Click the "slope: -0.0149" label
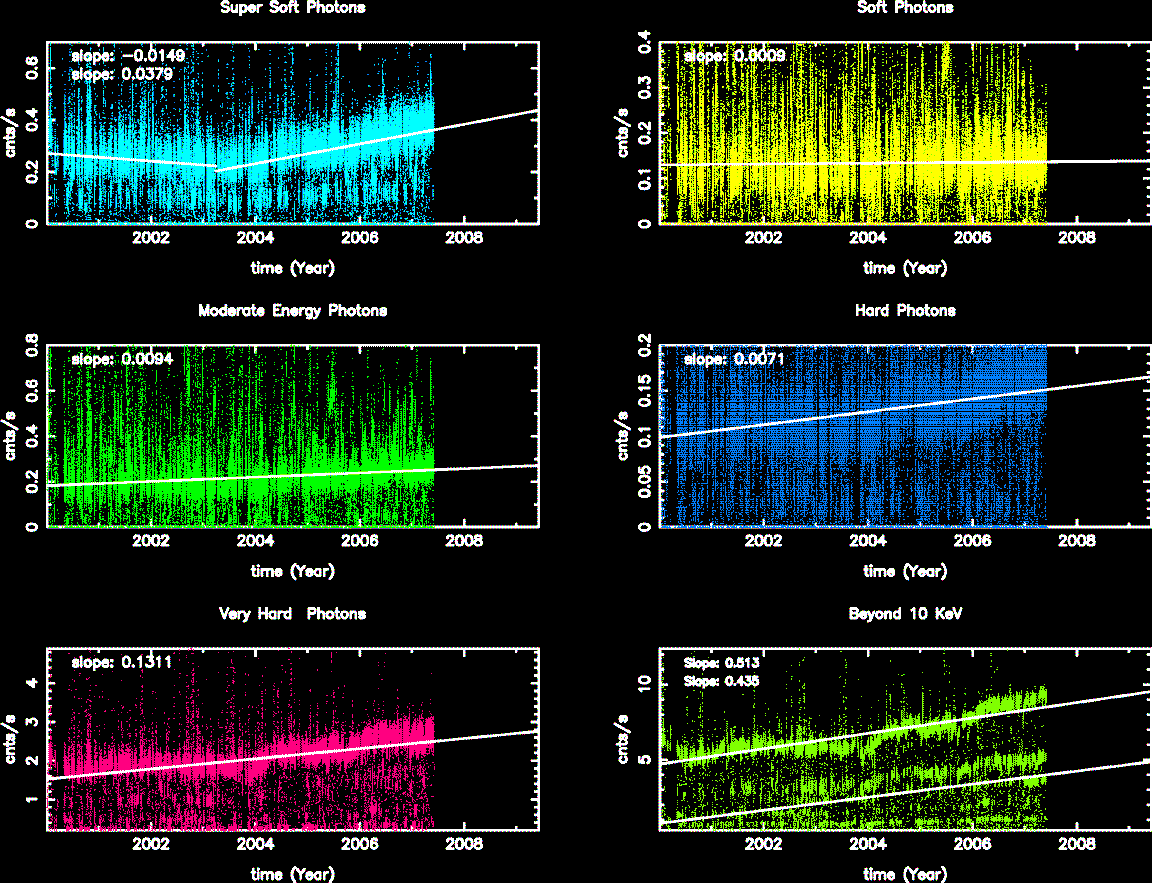The width and height of the screenshot is (1152, 883). pyautogui.click(x=127, y=56)
